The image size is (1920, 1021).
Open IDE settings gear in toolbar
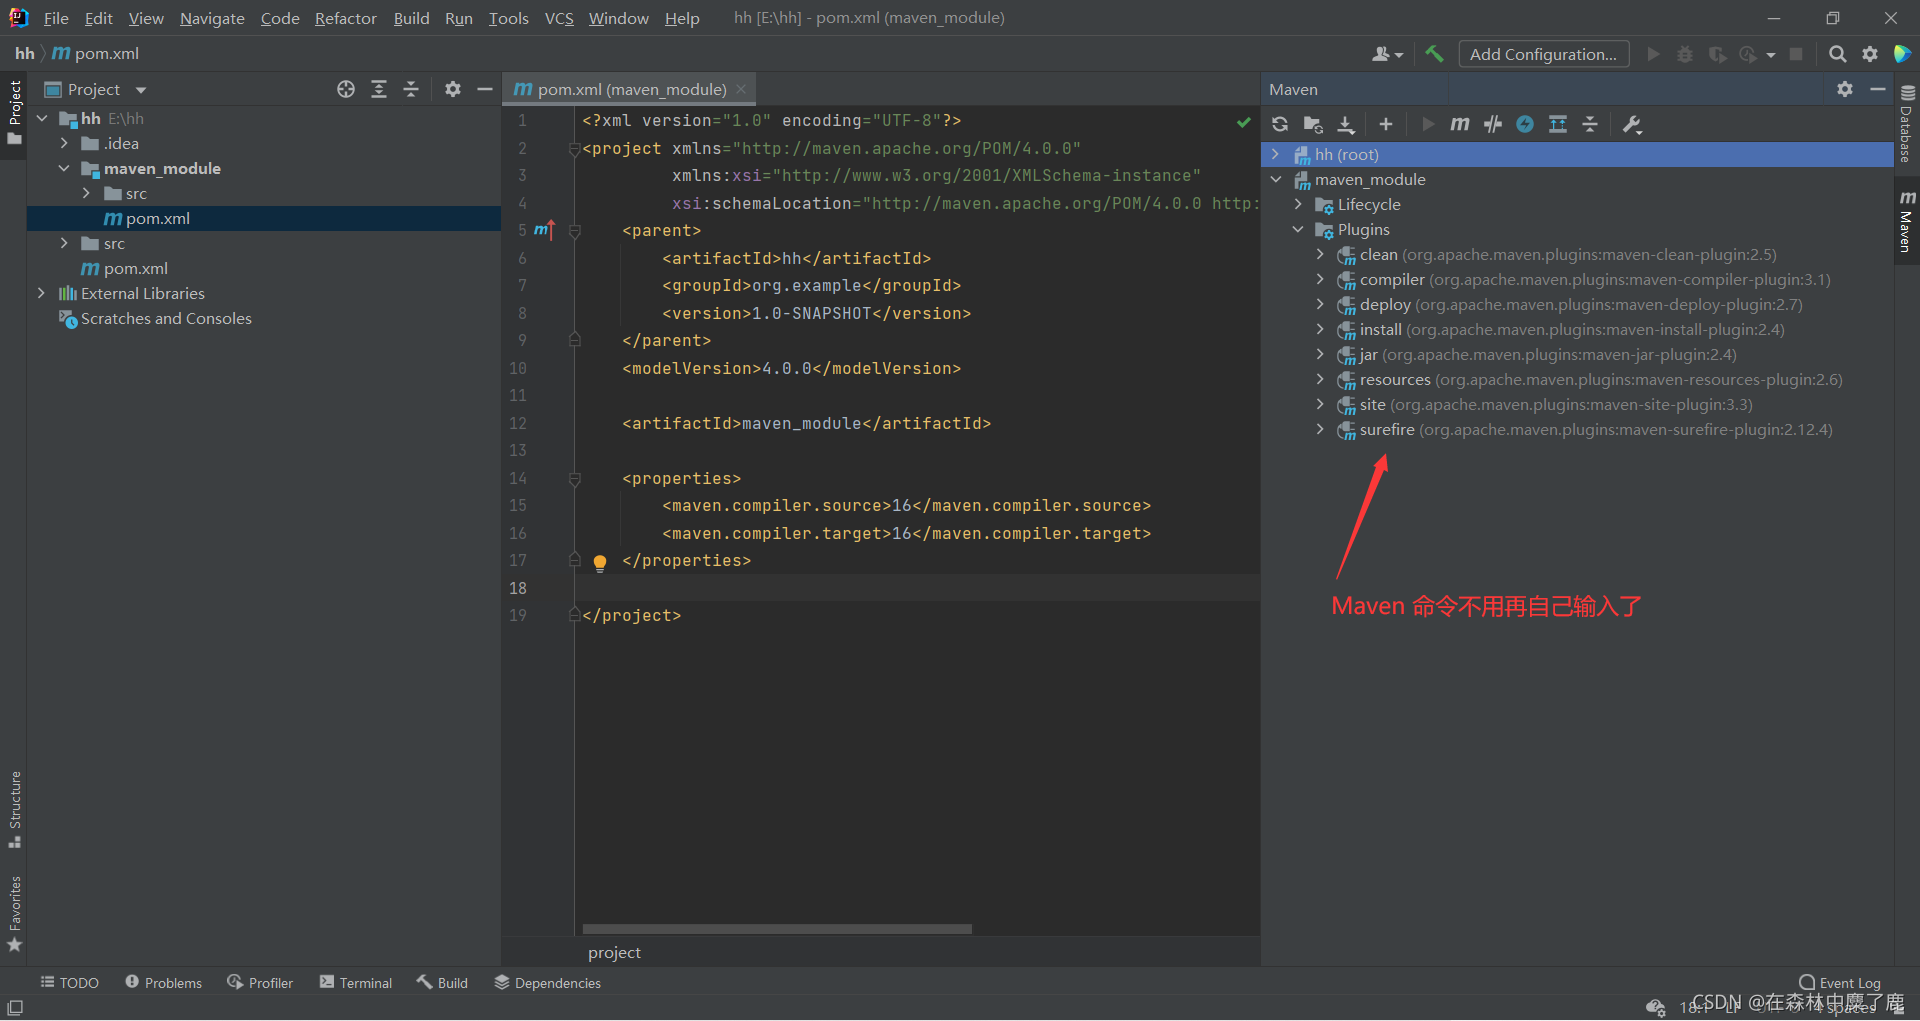(x=1870, y=54)
